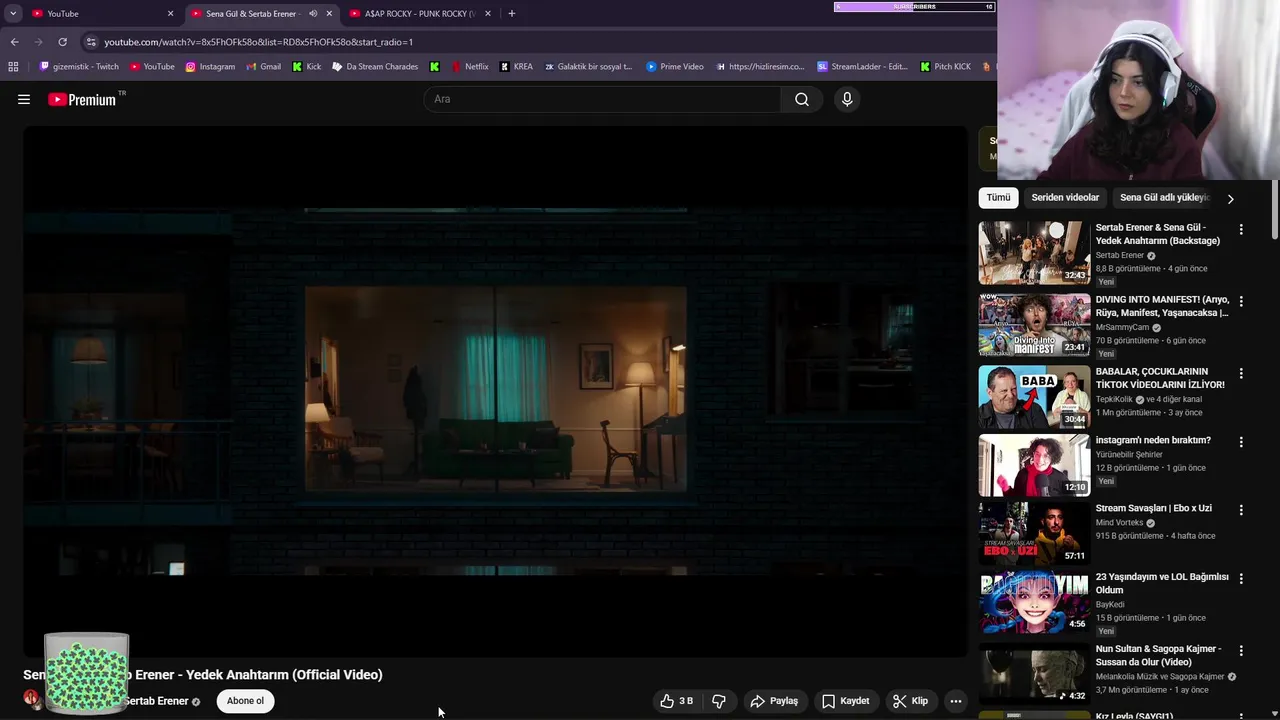Open the YouTube bookmark
1280x720 pixels.
point(152,67)
